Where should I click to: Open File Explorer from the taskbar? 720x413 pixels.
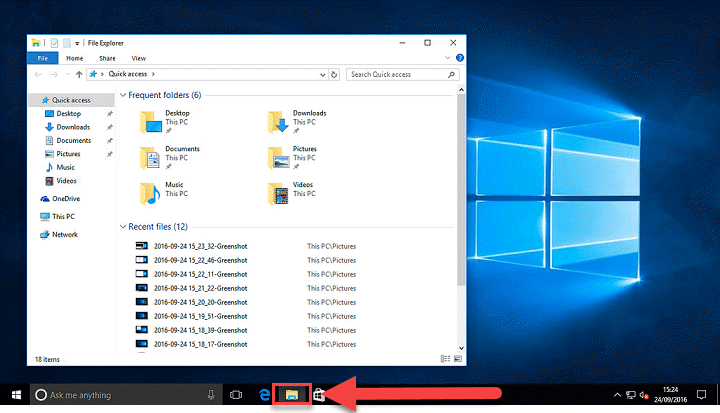[x=292, y=394]
